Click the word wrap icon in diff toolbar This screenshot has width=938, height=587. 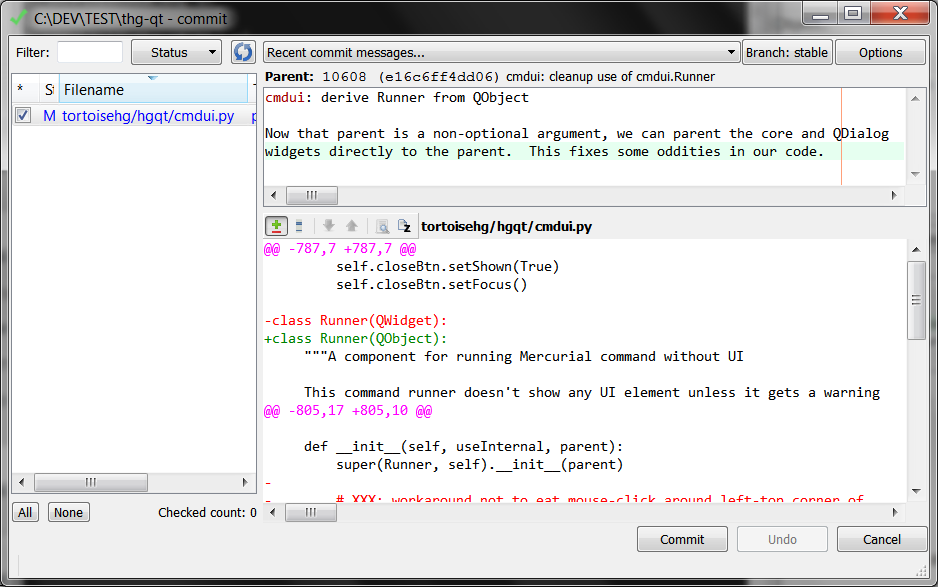point(403,227)
